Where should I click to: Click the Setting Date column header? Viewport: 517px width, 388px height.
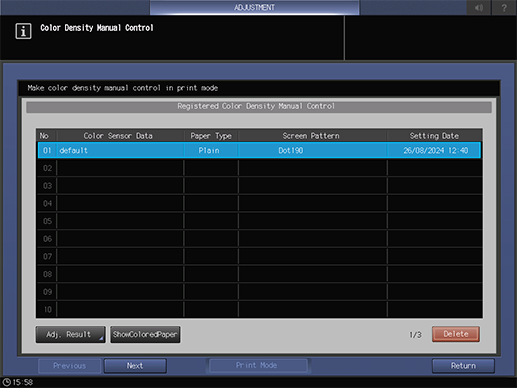coord(434,136)
